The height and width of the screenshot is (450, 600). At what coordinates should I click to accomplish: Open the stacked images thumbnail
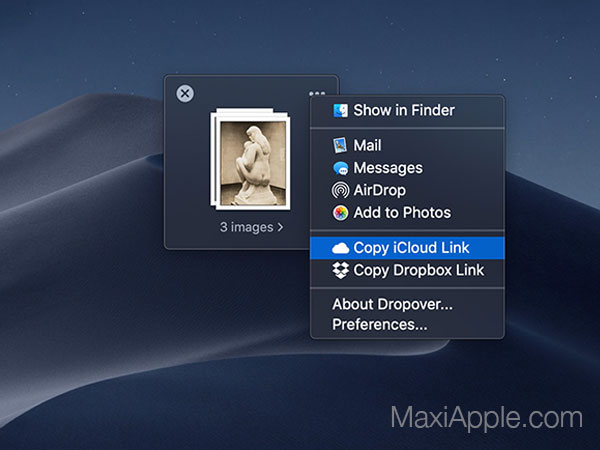point(250,159)
